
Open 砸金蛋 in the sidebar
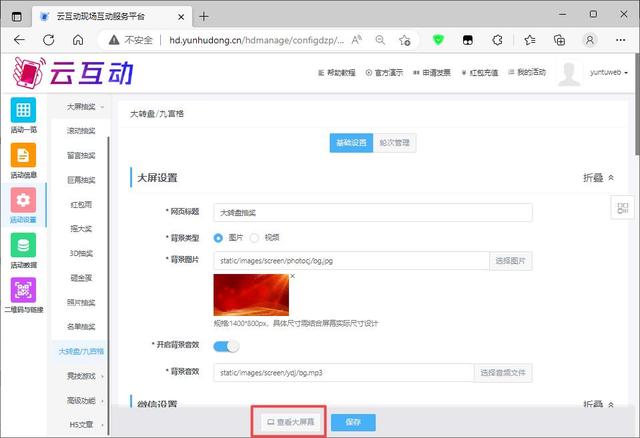click(x=81, y=278)
